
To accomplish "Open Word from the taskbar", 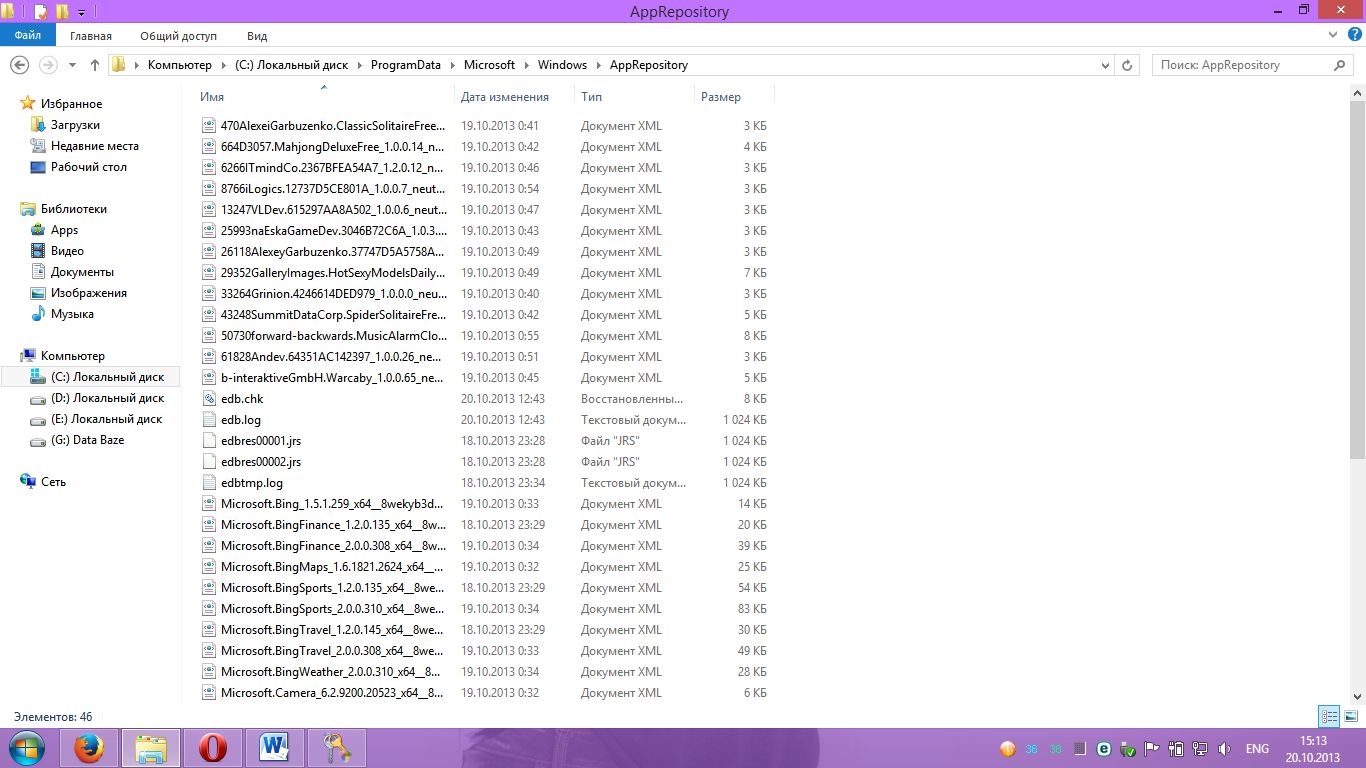I will 273,748.
